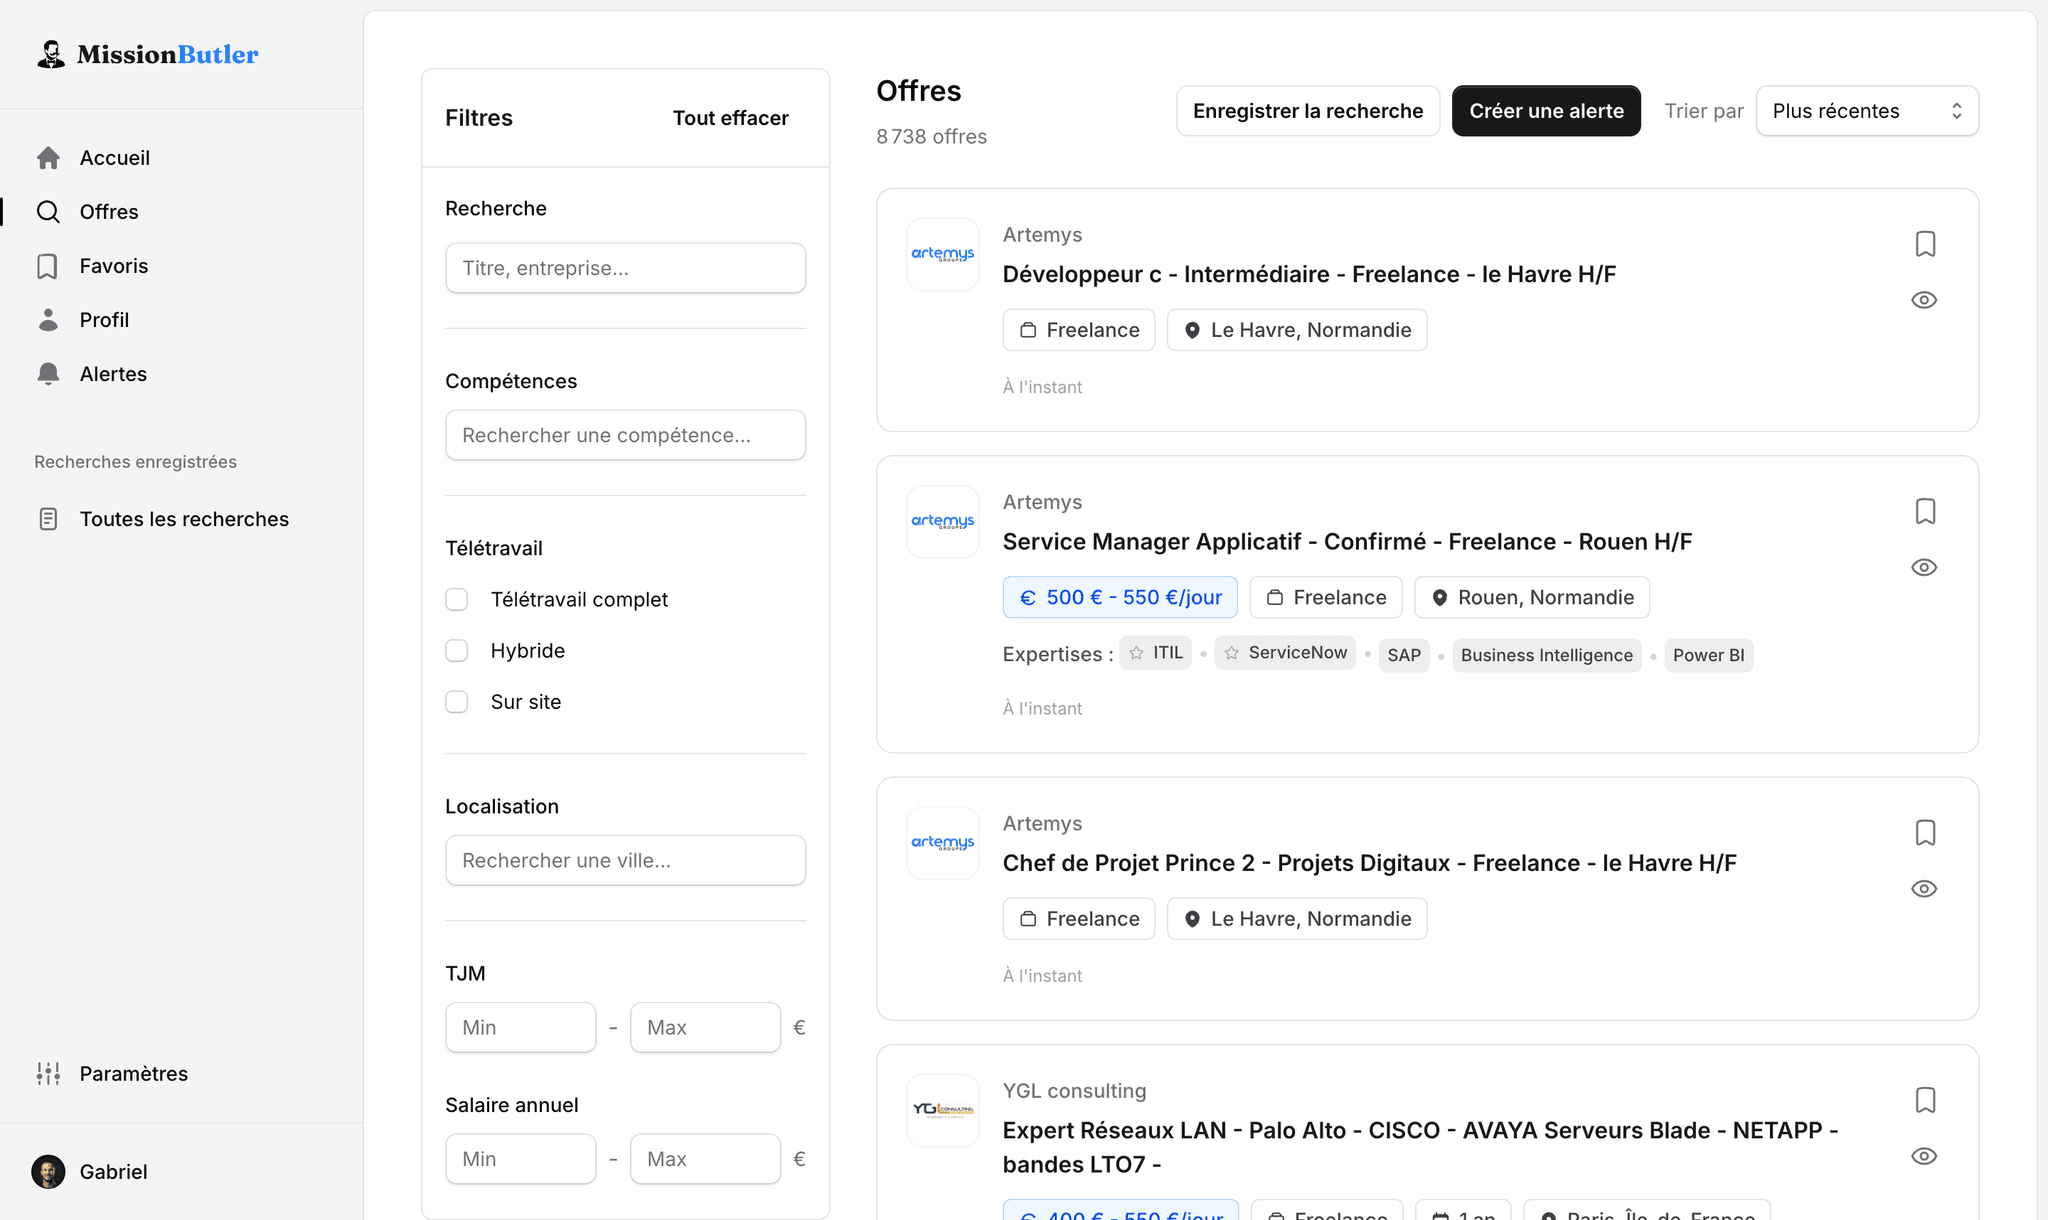Toggle eye icon on Expert Réseaux offer
Screen dimensions: 2048x1220
pos(1924,1156)
